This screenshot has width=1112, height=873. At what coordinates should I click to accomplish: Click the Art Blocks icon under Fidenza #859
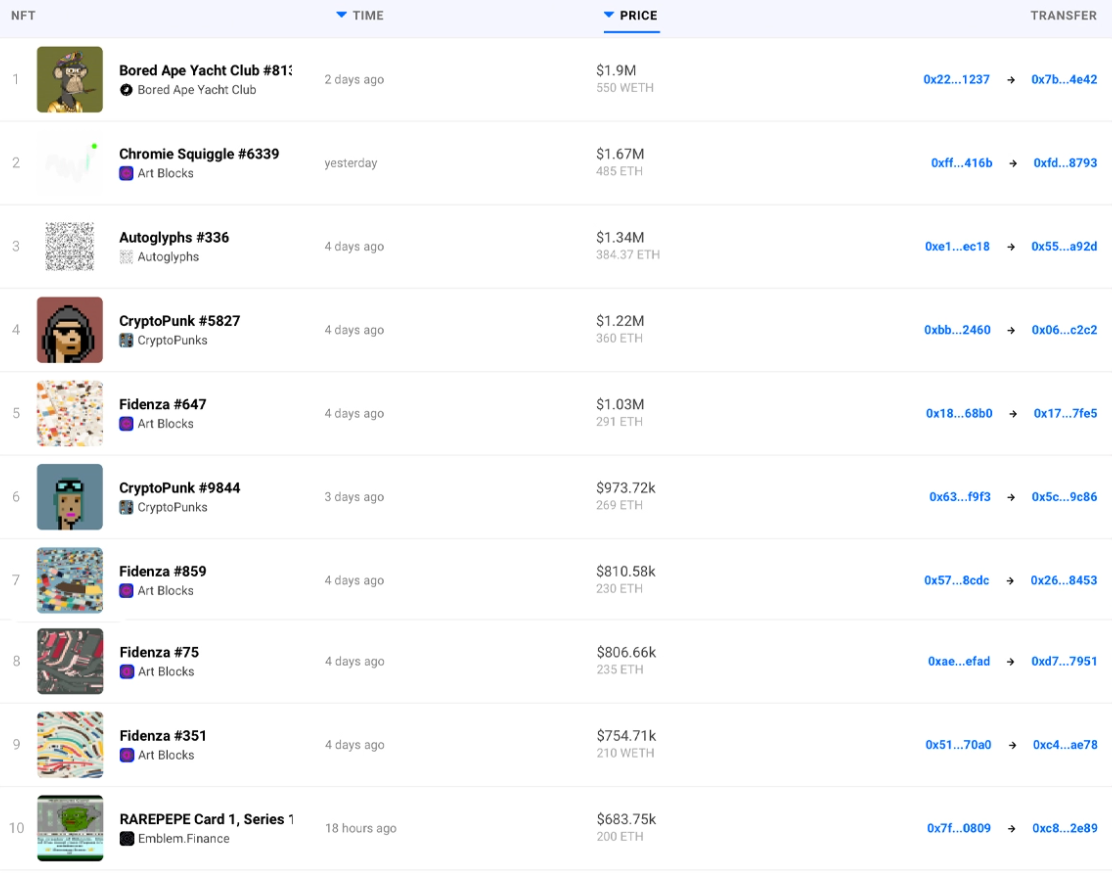tap(126, 591)
